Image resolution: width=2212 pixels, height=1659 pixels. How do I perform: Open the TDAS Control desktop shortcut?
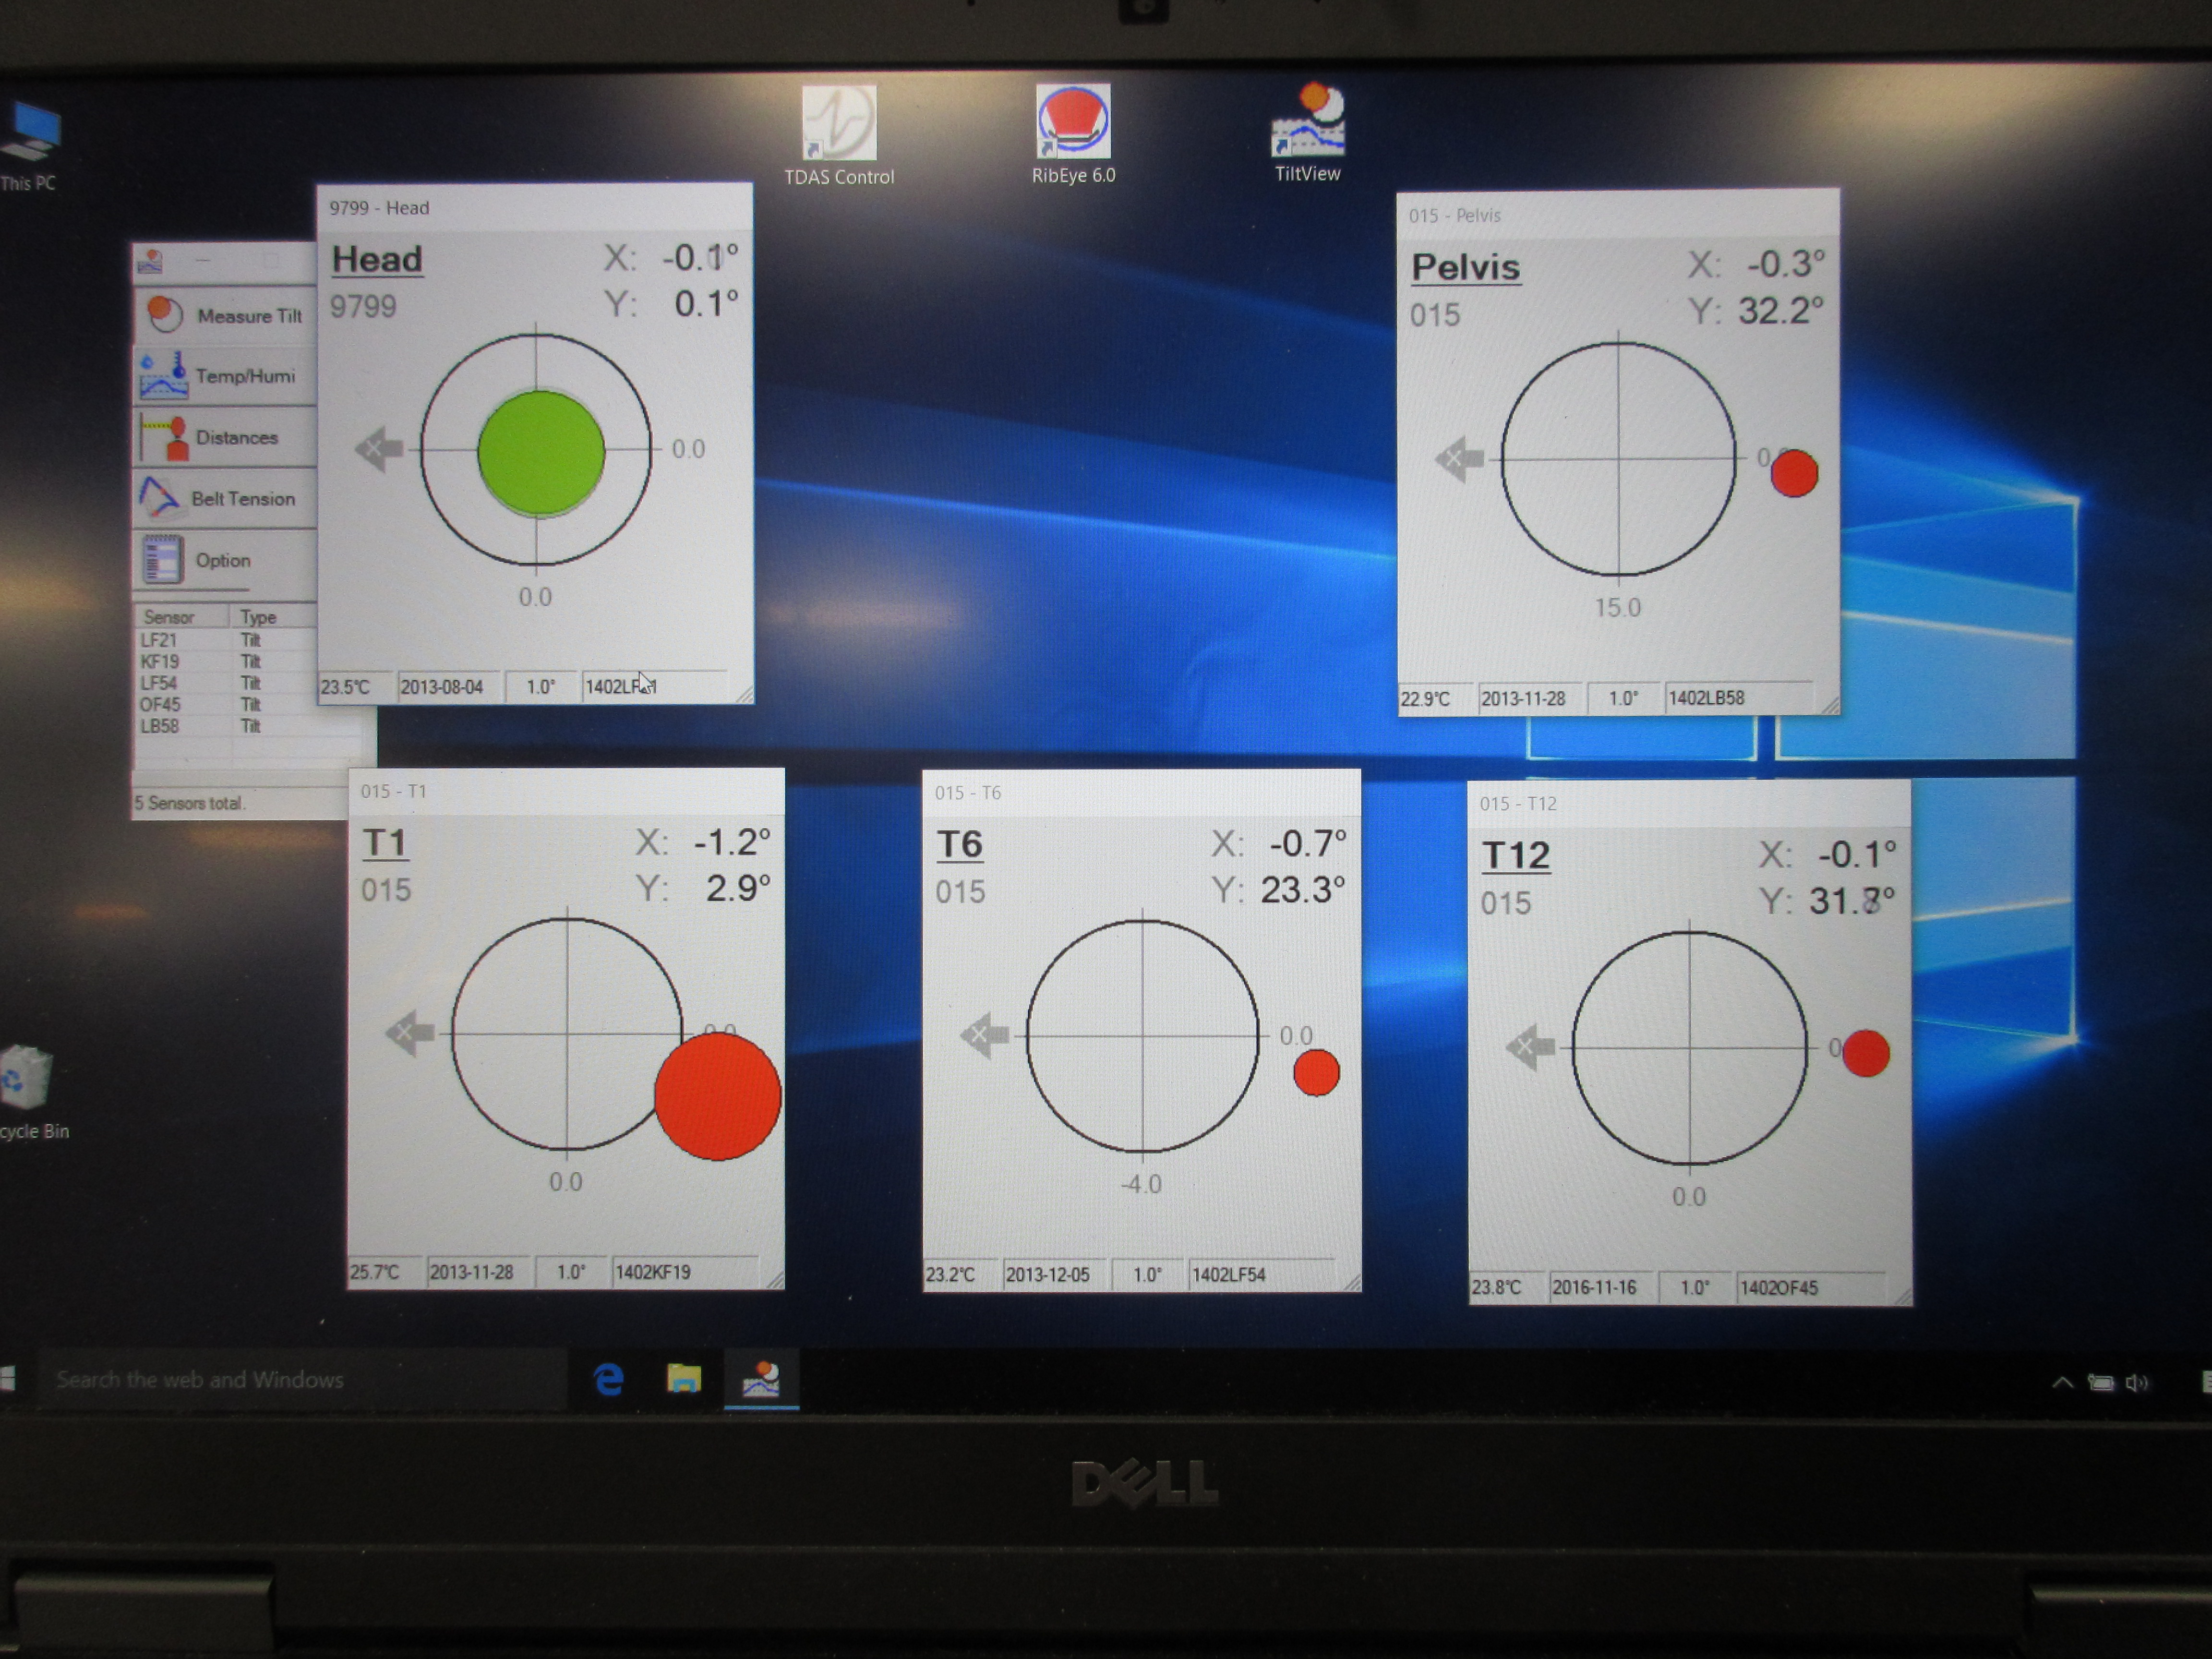[839, 135]
